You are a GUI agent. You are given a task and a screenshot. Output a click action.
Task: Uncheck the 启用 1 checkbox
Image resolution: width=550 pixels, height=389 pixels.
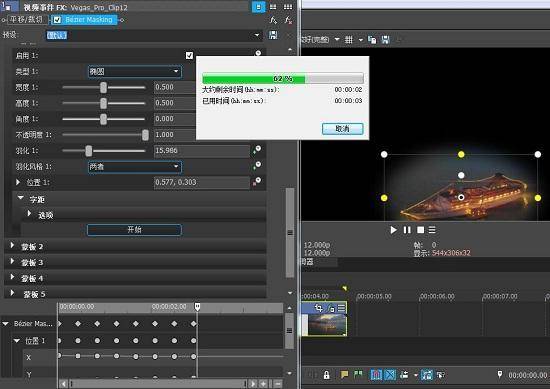tap(189, 55)
